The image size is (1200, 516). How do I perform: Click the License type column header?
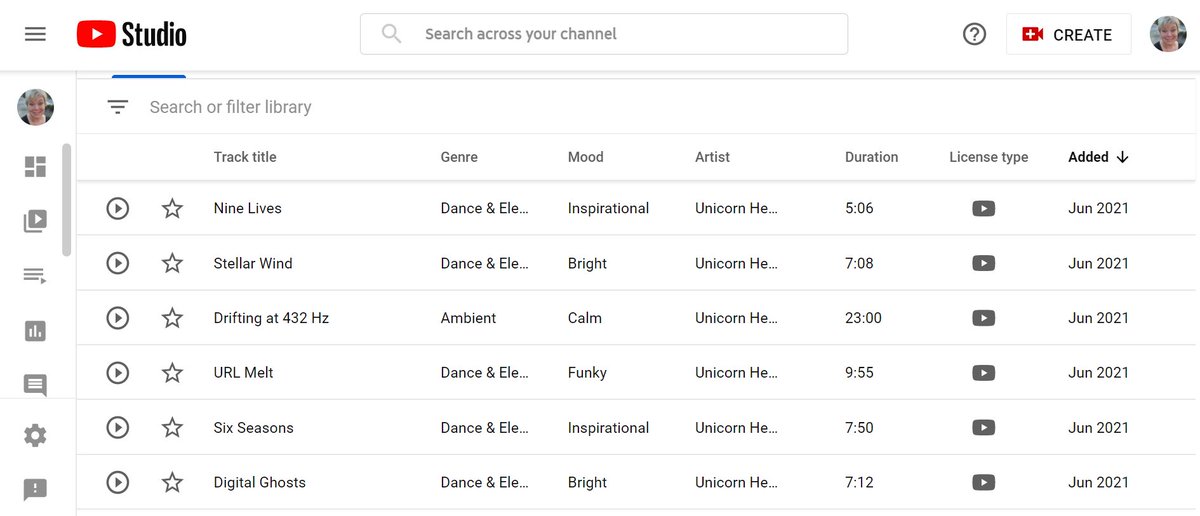pos(989,157)
